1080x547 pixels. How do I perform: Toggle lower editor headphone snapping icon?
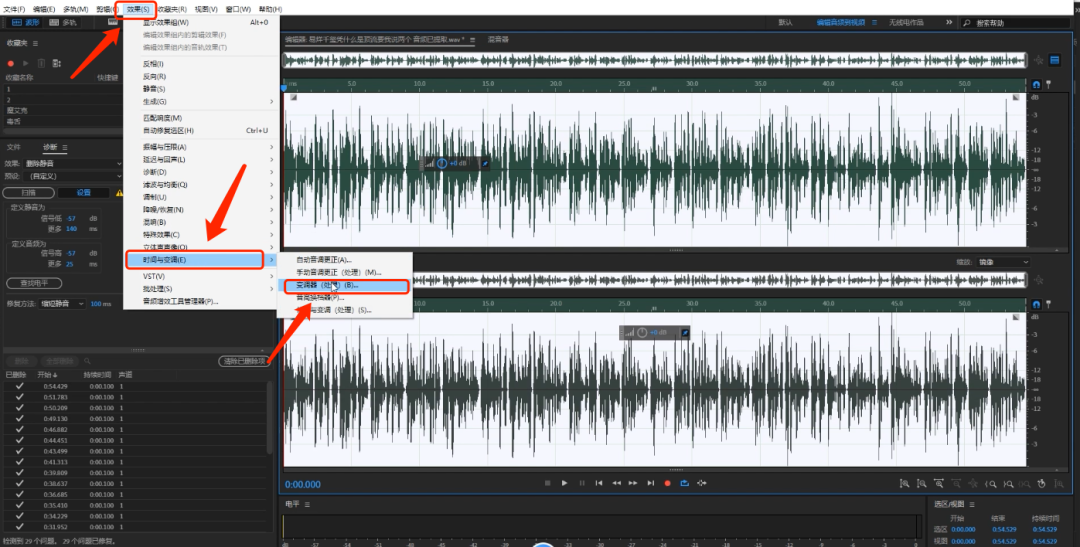pos(1036,304)
